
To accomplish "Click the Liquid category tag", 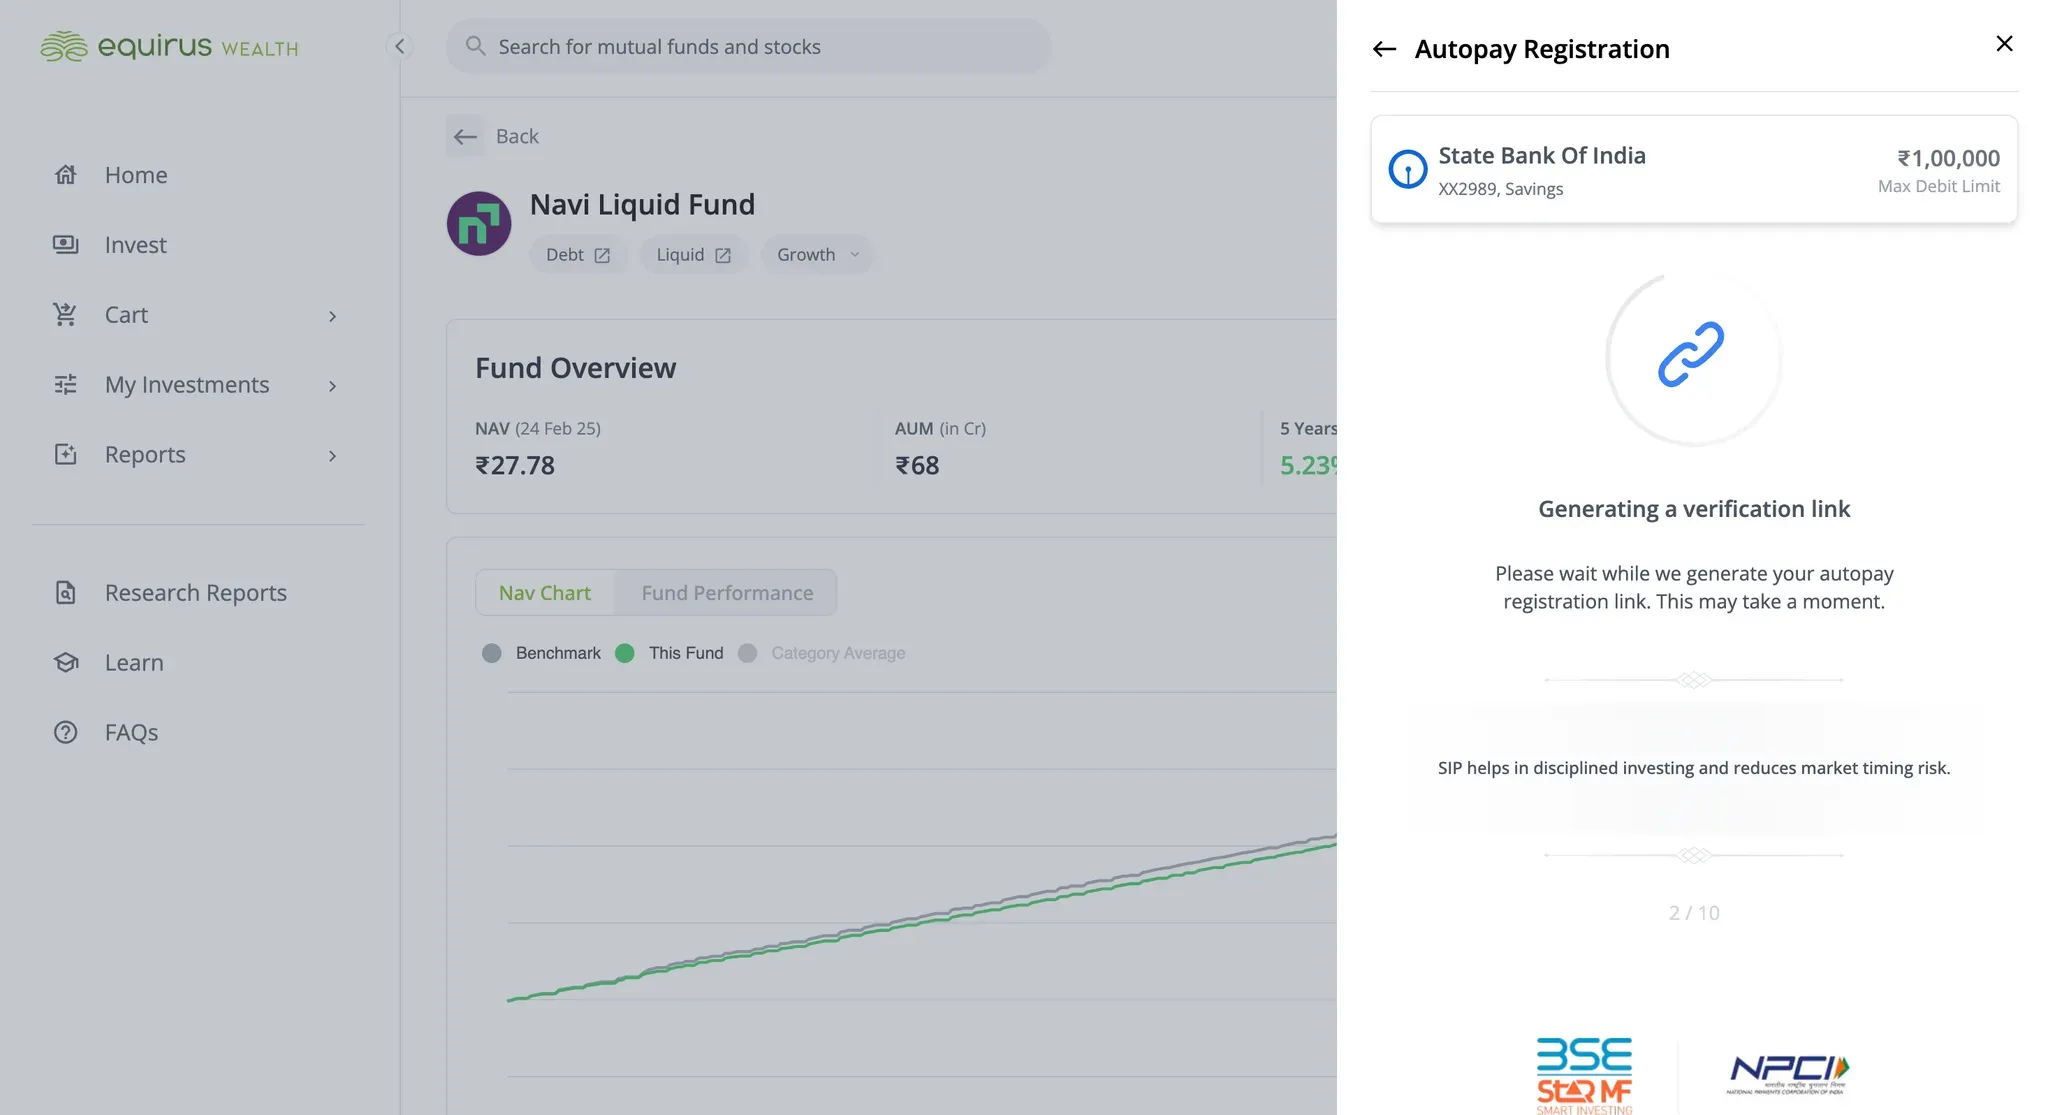I will [x=693, y=255].
